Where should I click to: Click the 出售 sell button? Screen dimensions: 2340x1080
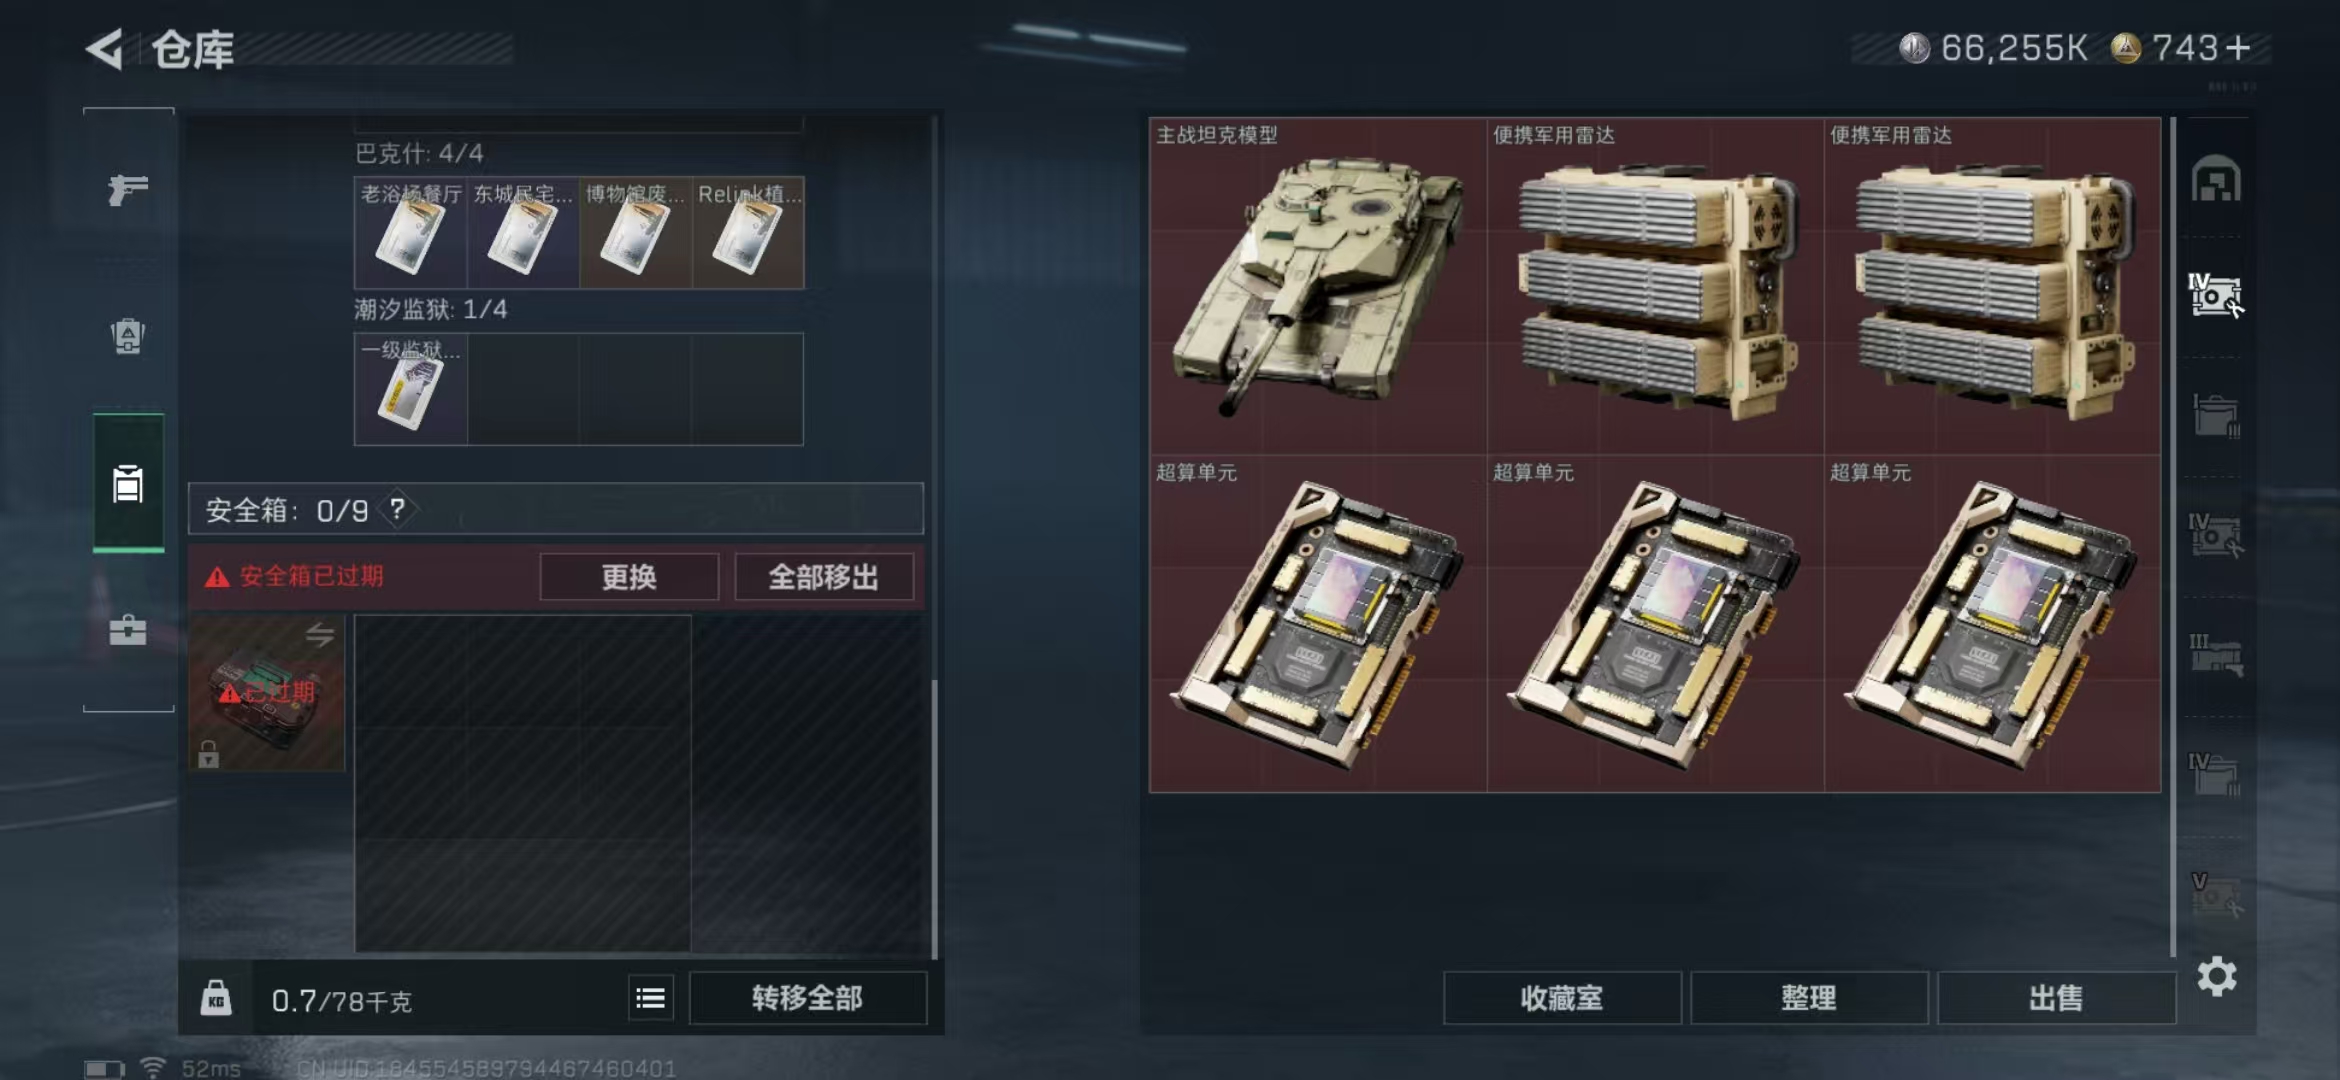coord(2056,998)
